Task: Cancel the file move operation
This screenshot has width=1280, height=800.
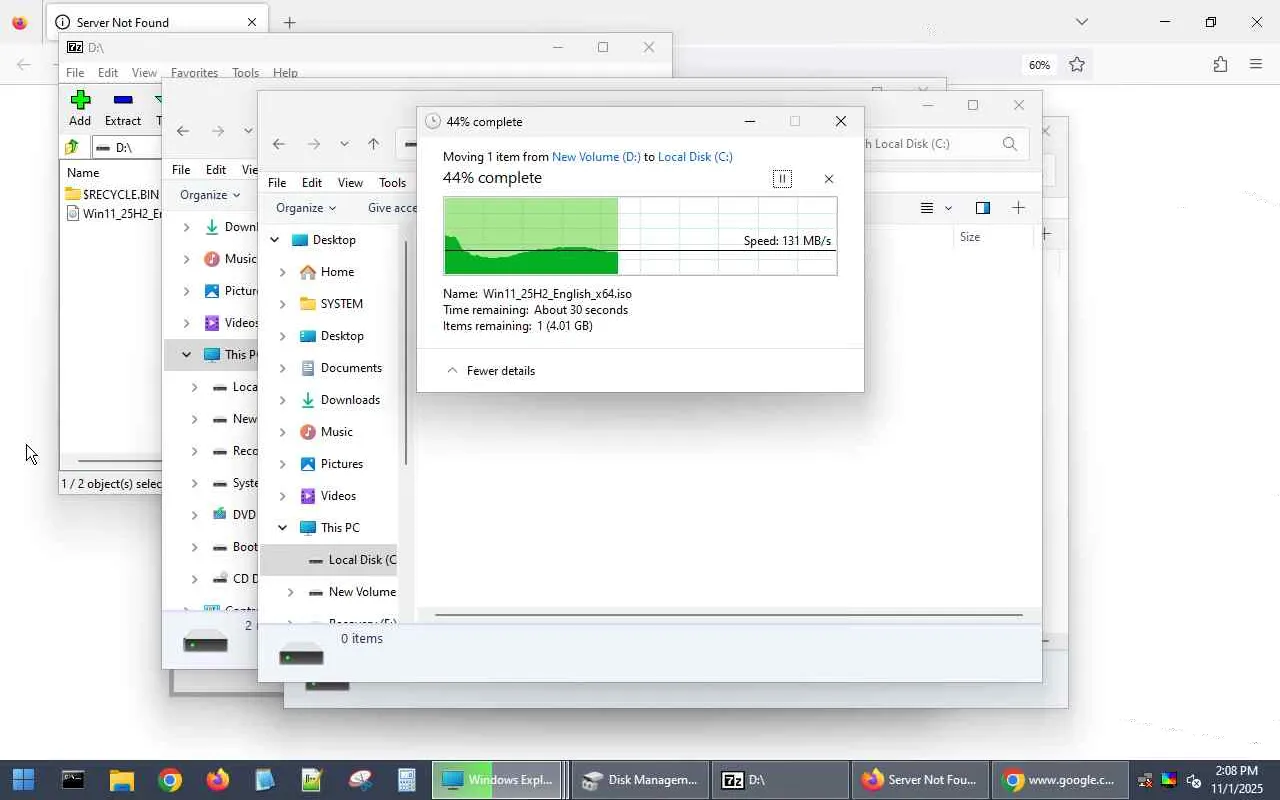Action: click(828, 179)
